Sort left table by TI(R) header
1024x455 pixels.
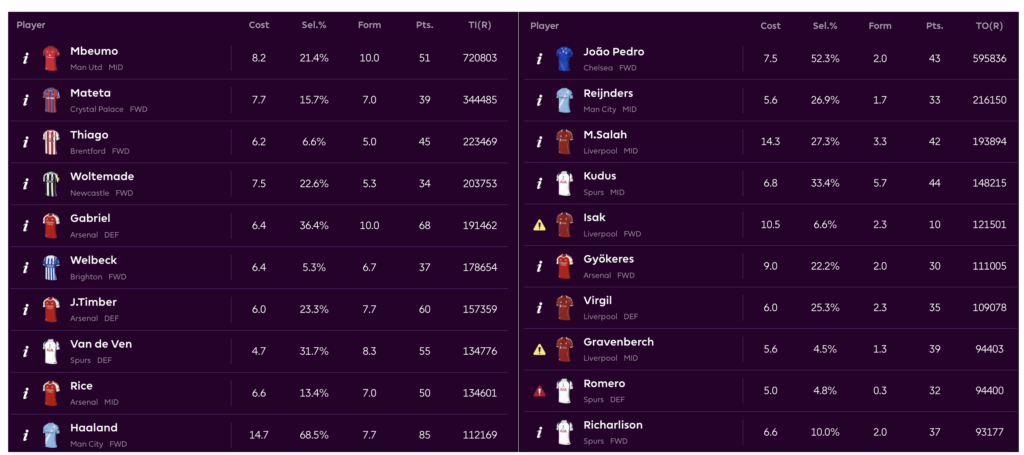tap(479, 25)
